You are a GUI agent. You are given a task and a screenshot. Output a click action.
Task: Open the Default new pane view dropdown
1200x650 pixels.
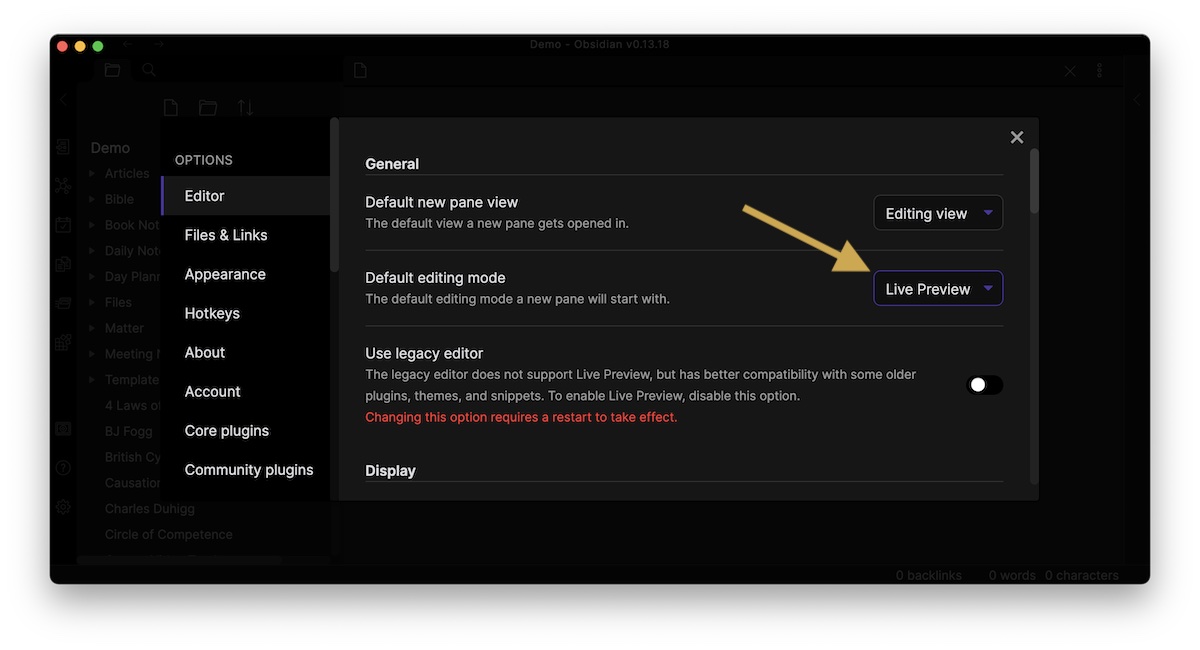pyautogui.click(x=938, y=213)
